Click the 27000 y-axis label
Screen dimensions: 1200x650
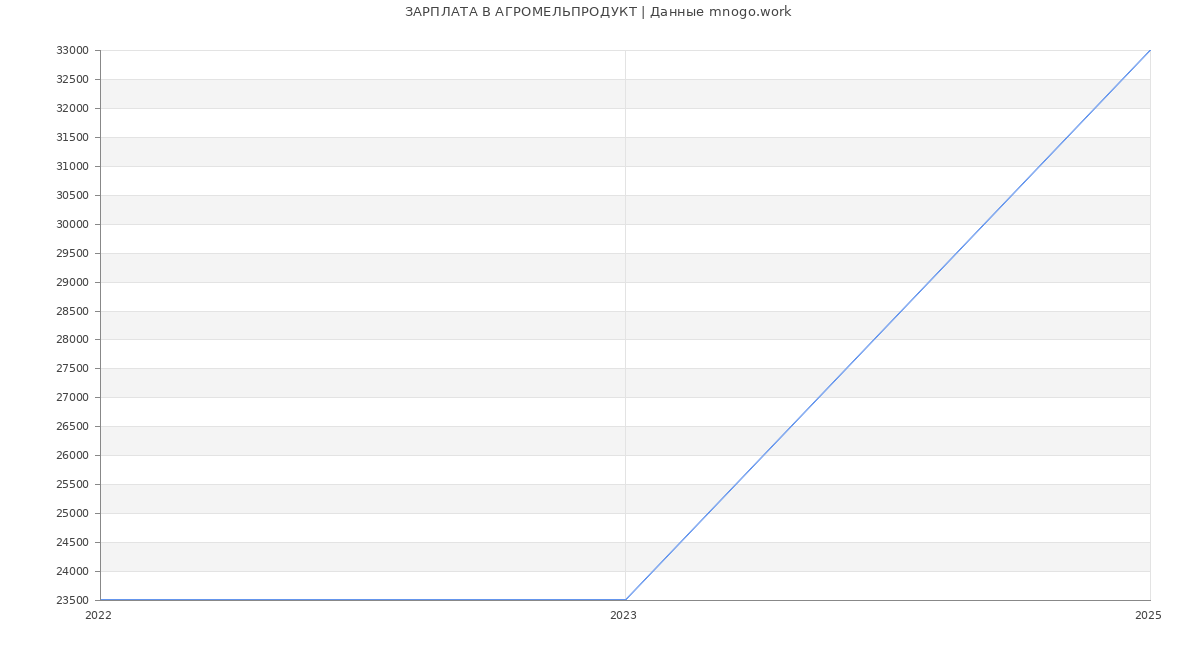72,398
